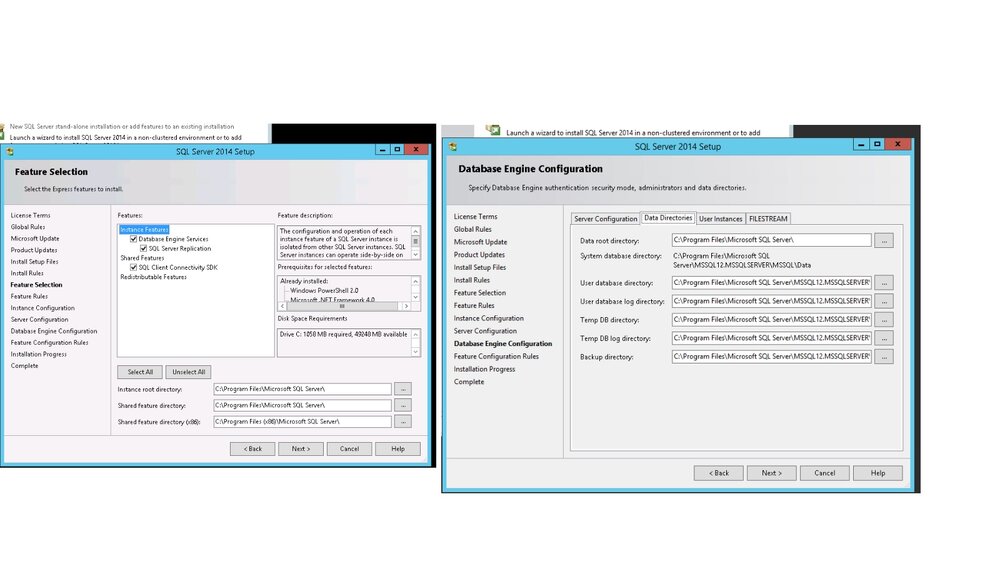Click Back in Feature Selection window

click(253, 449)
